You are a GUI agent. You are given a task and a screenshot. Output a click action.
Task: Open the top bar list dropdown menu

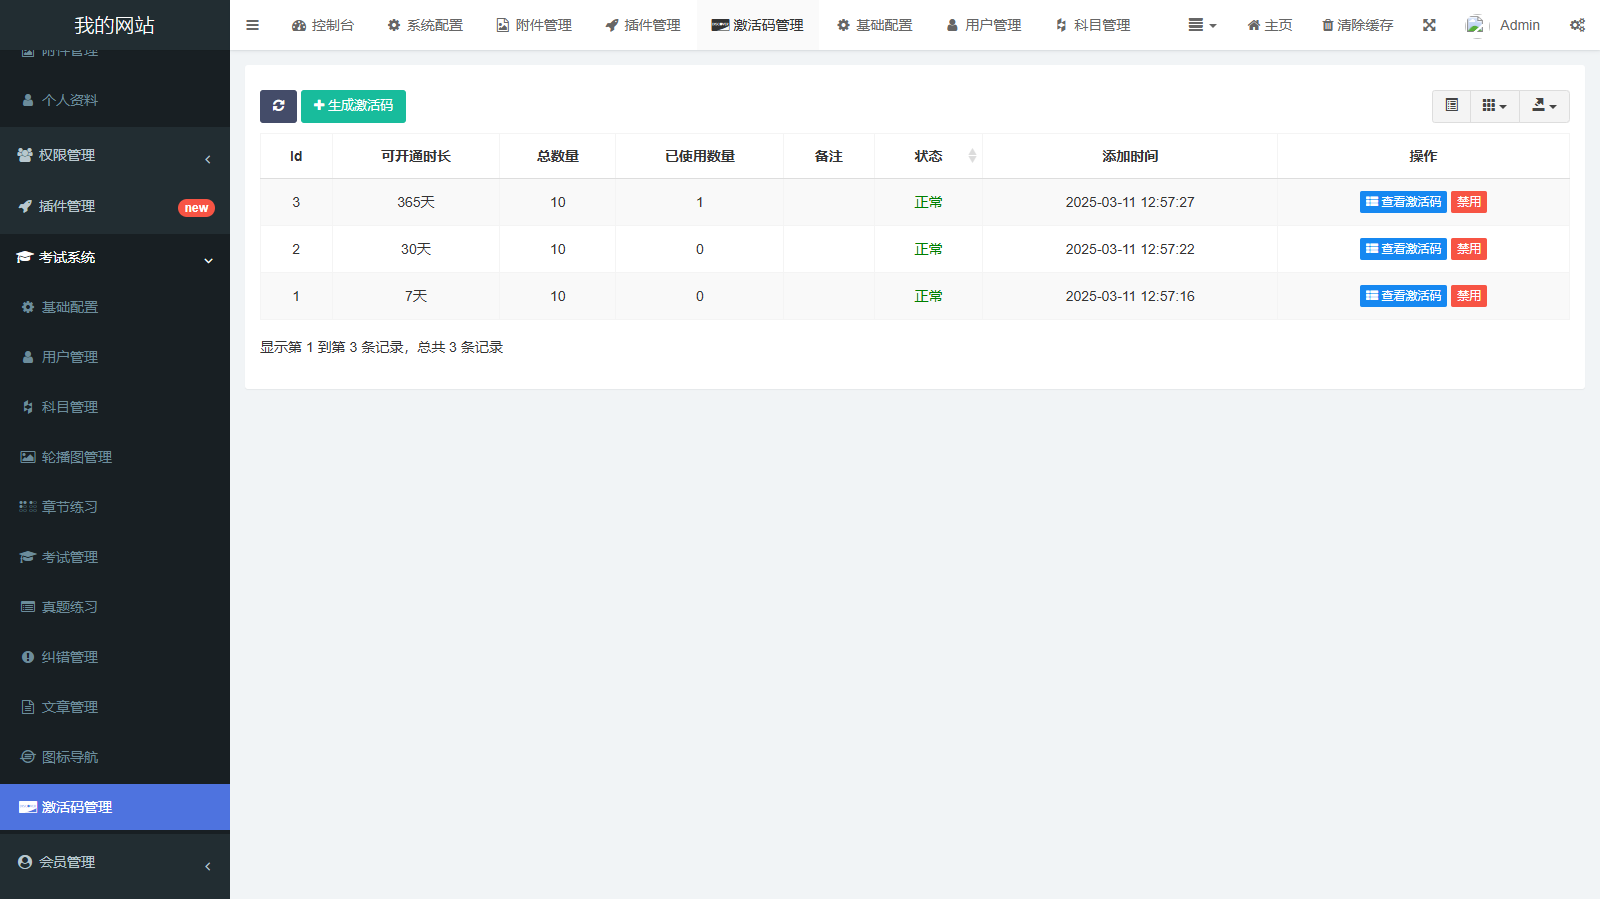(1201, 25)
